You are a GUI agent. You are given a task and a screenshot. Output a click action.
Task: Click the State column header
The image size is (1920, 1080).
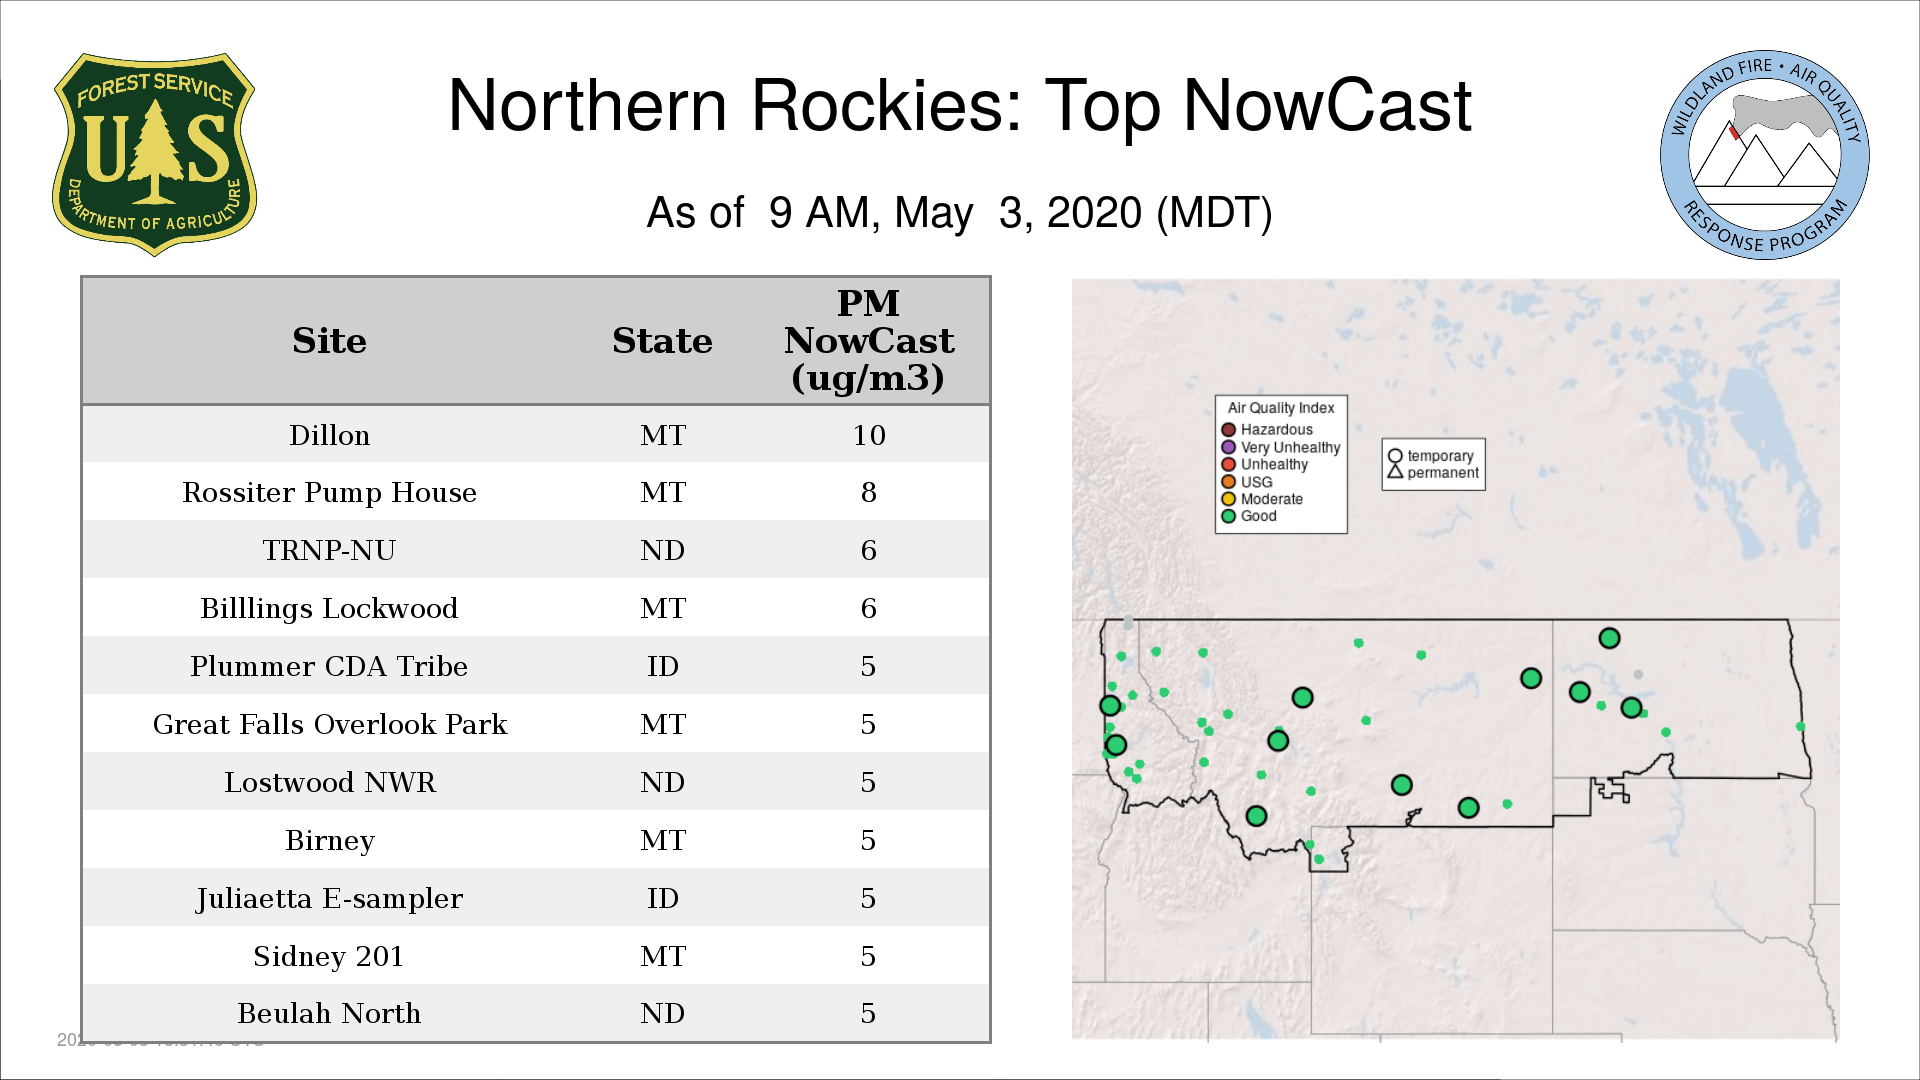662,341
